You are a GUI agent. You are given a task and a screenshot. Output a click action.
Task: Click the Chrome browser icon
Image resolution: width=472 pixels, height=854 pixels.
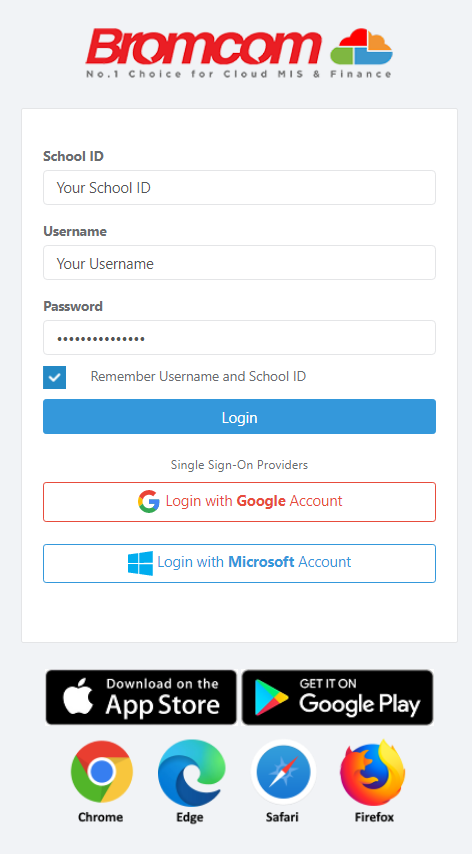101,771
